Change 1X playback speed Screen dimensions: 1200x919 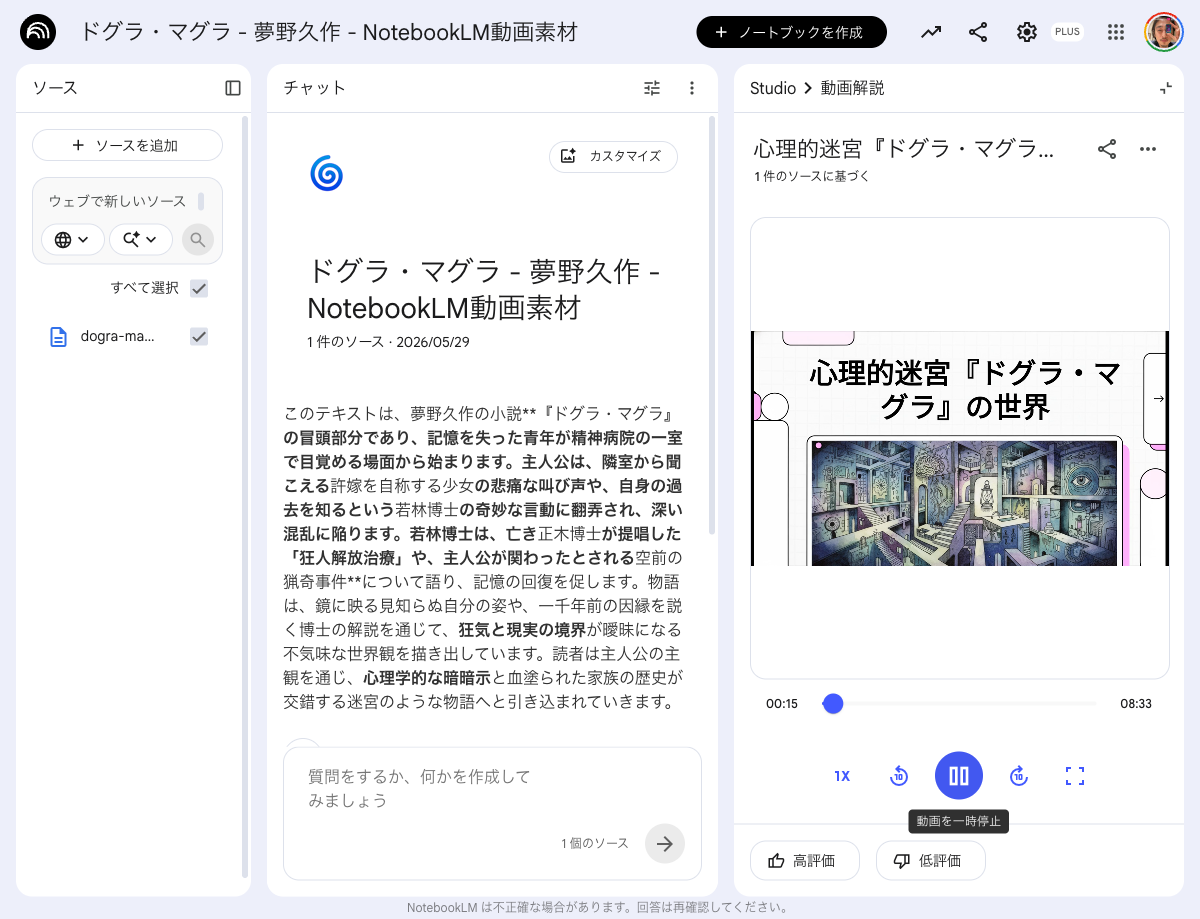[x=842, y=776]
